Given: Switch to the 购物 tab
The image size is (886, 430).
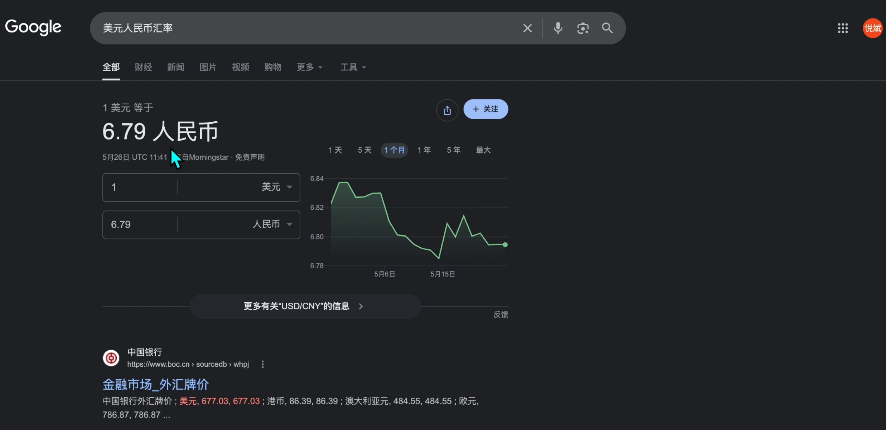Looking at the screenshot, I should [x=273, y=67].
